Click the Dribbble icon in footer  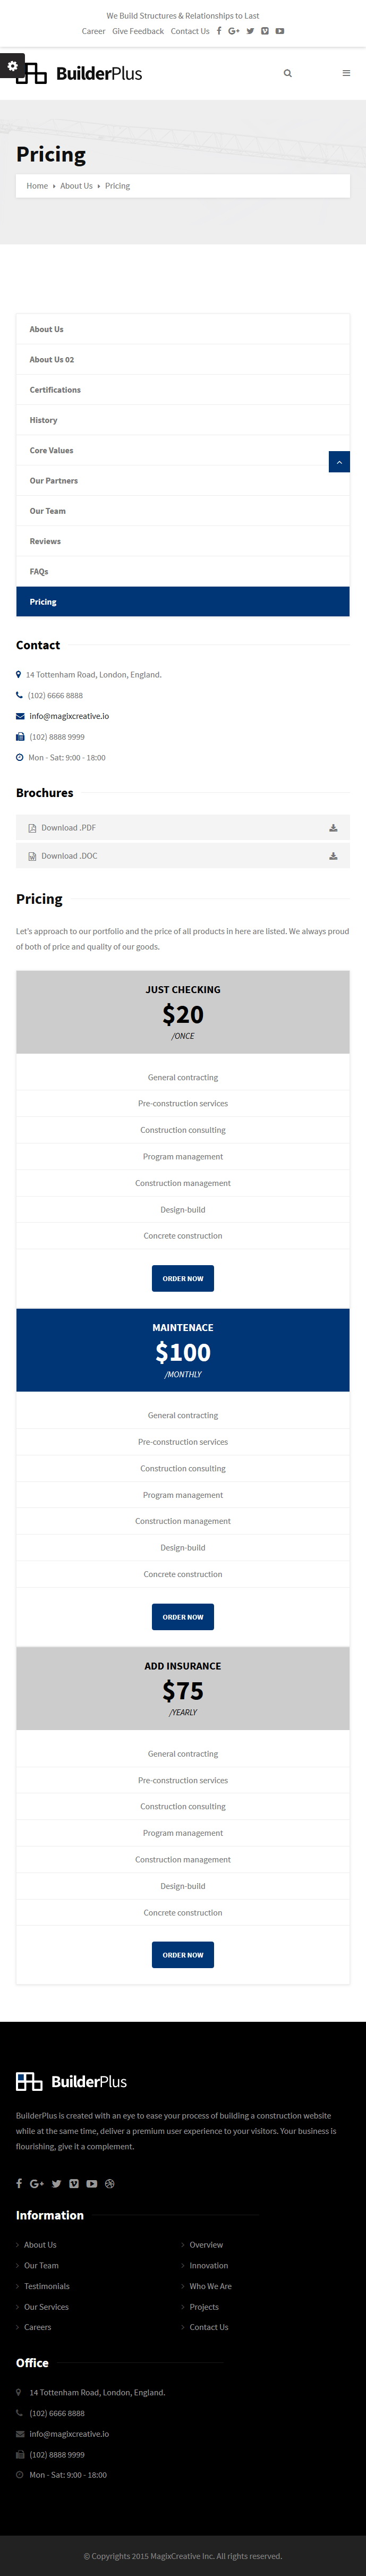pyautogui.click(x=110, y=2183)
